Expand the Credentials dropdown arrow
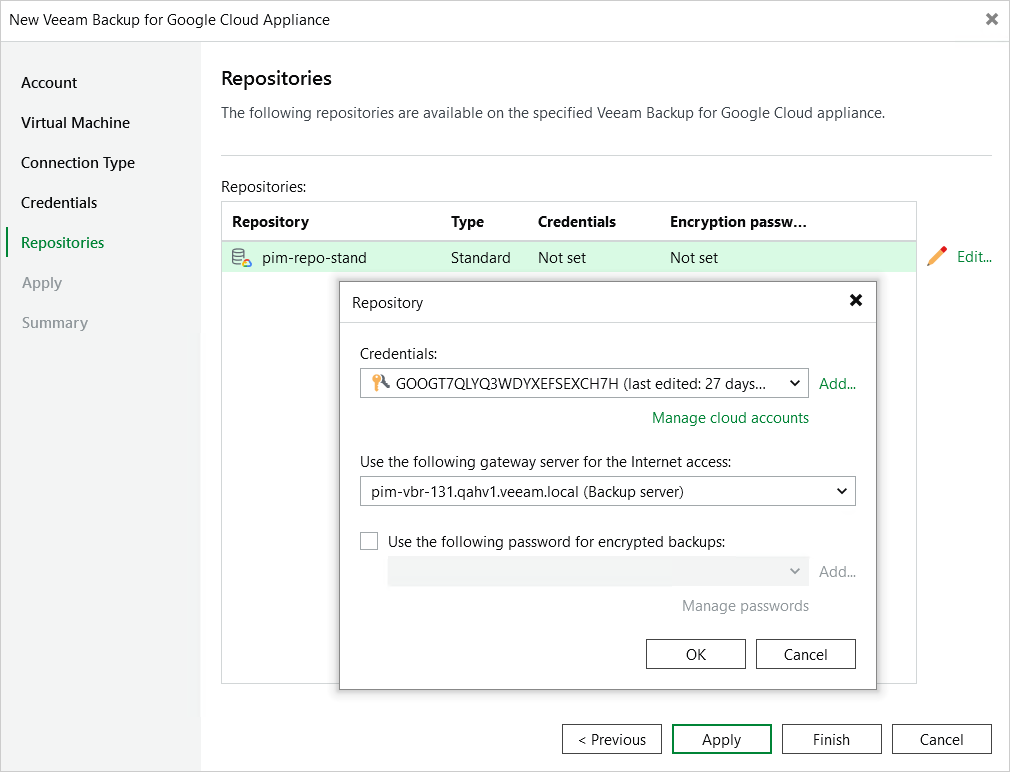 pos(795,383)
